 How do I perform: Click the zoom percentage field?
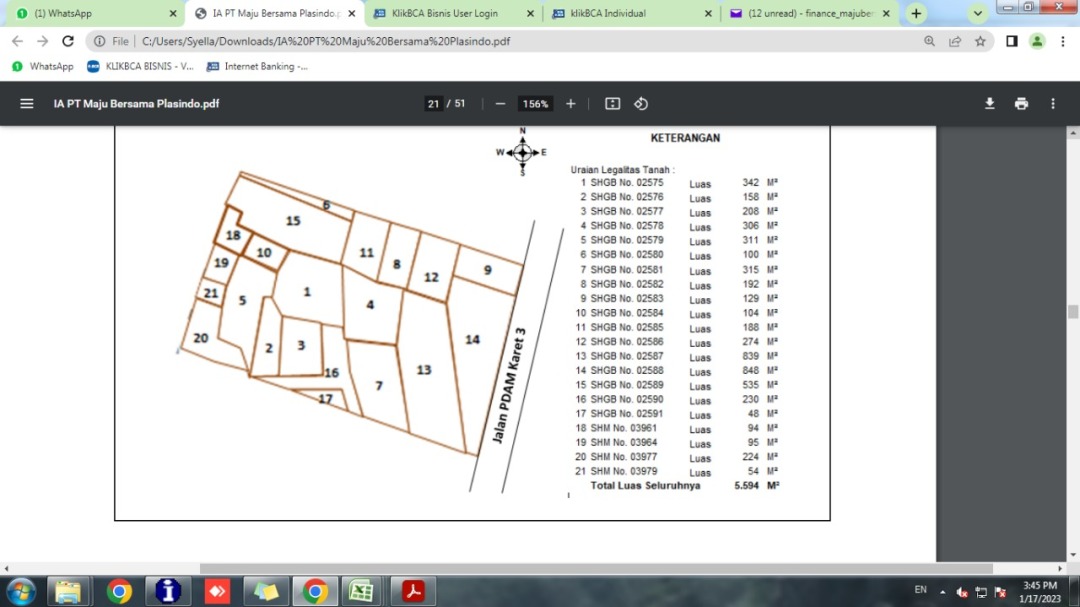pos(535,104)
